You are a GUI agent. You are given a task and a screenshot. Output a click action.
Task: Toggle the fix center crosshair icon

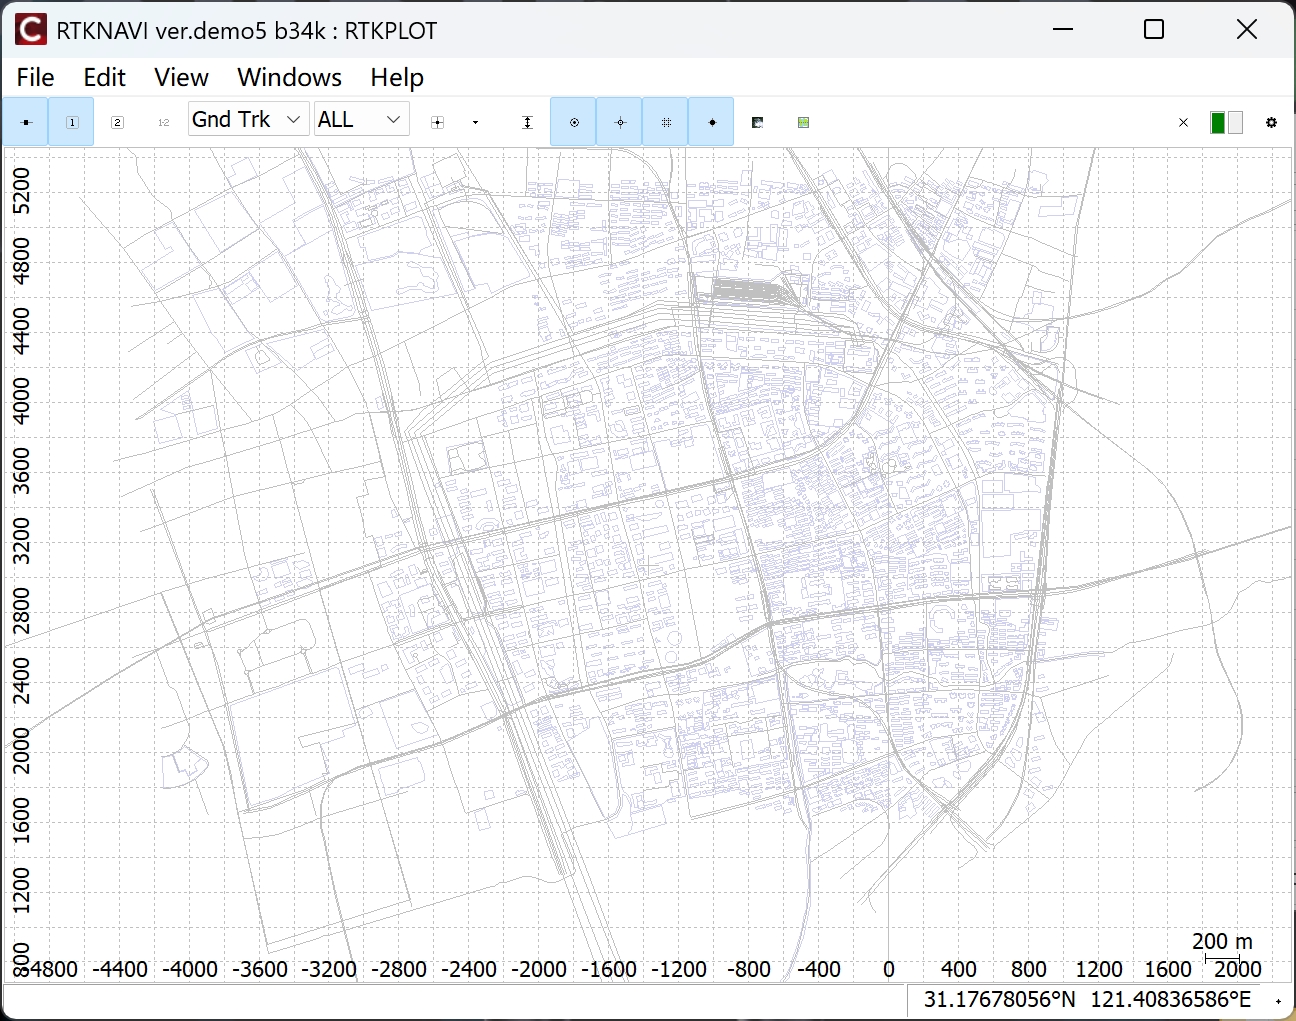[x=620, y=122]
